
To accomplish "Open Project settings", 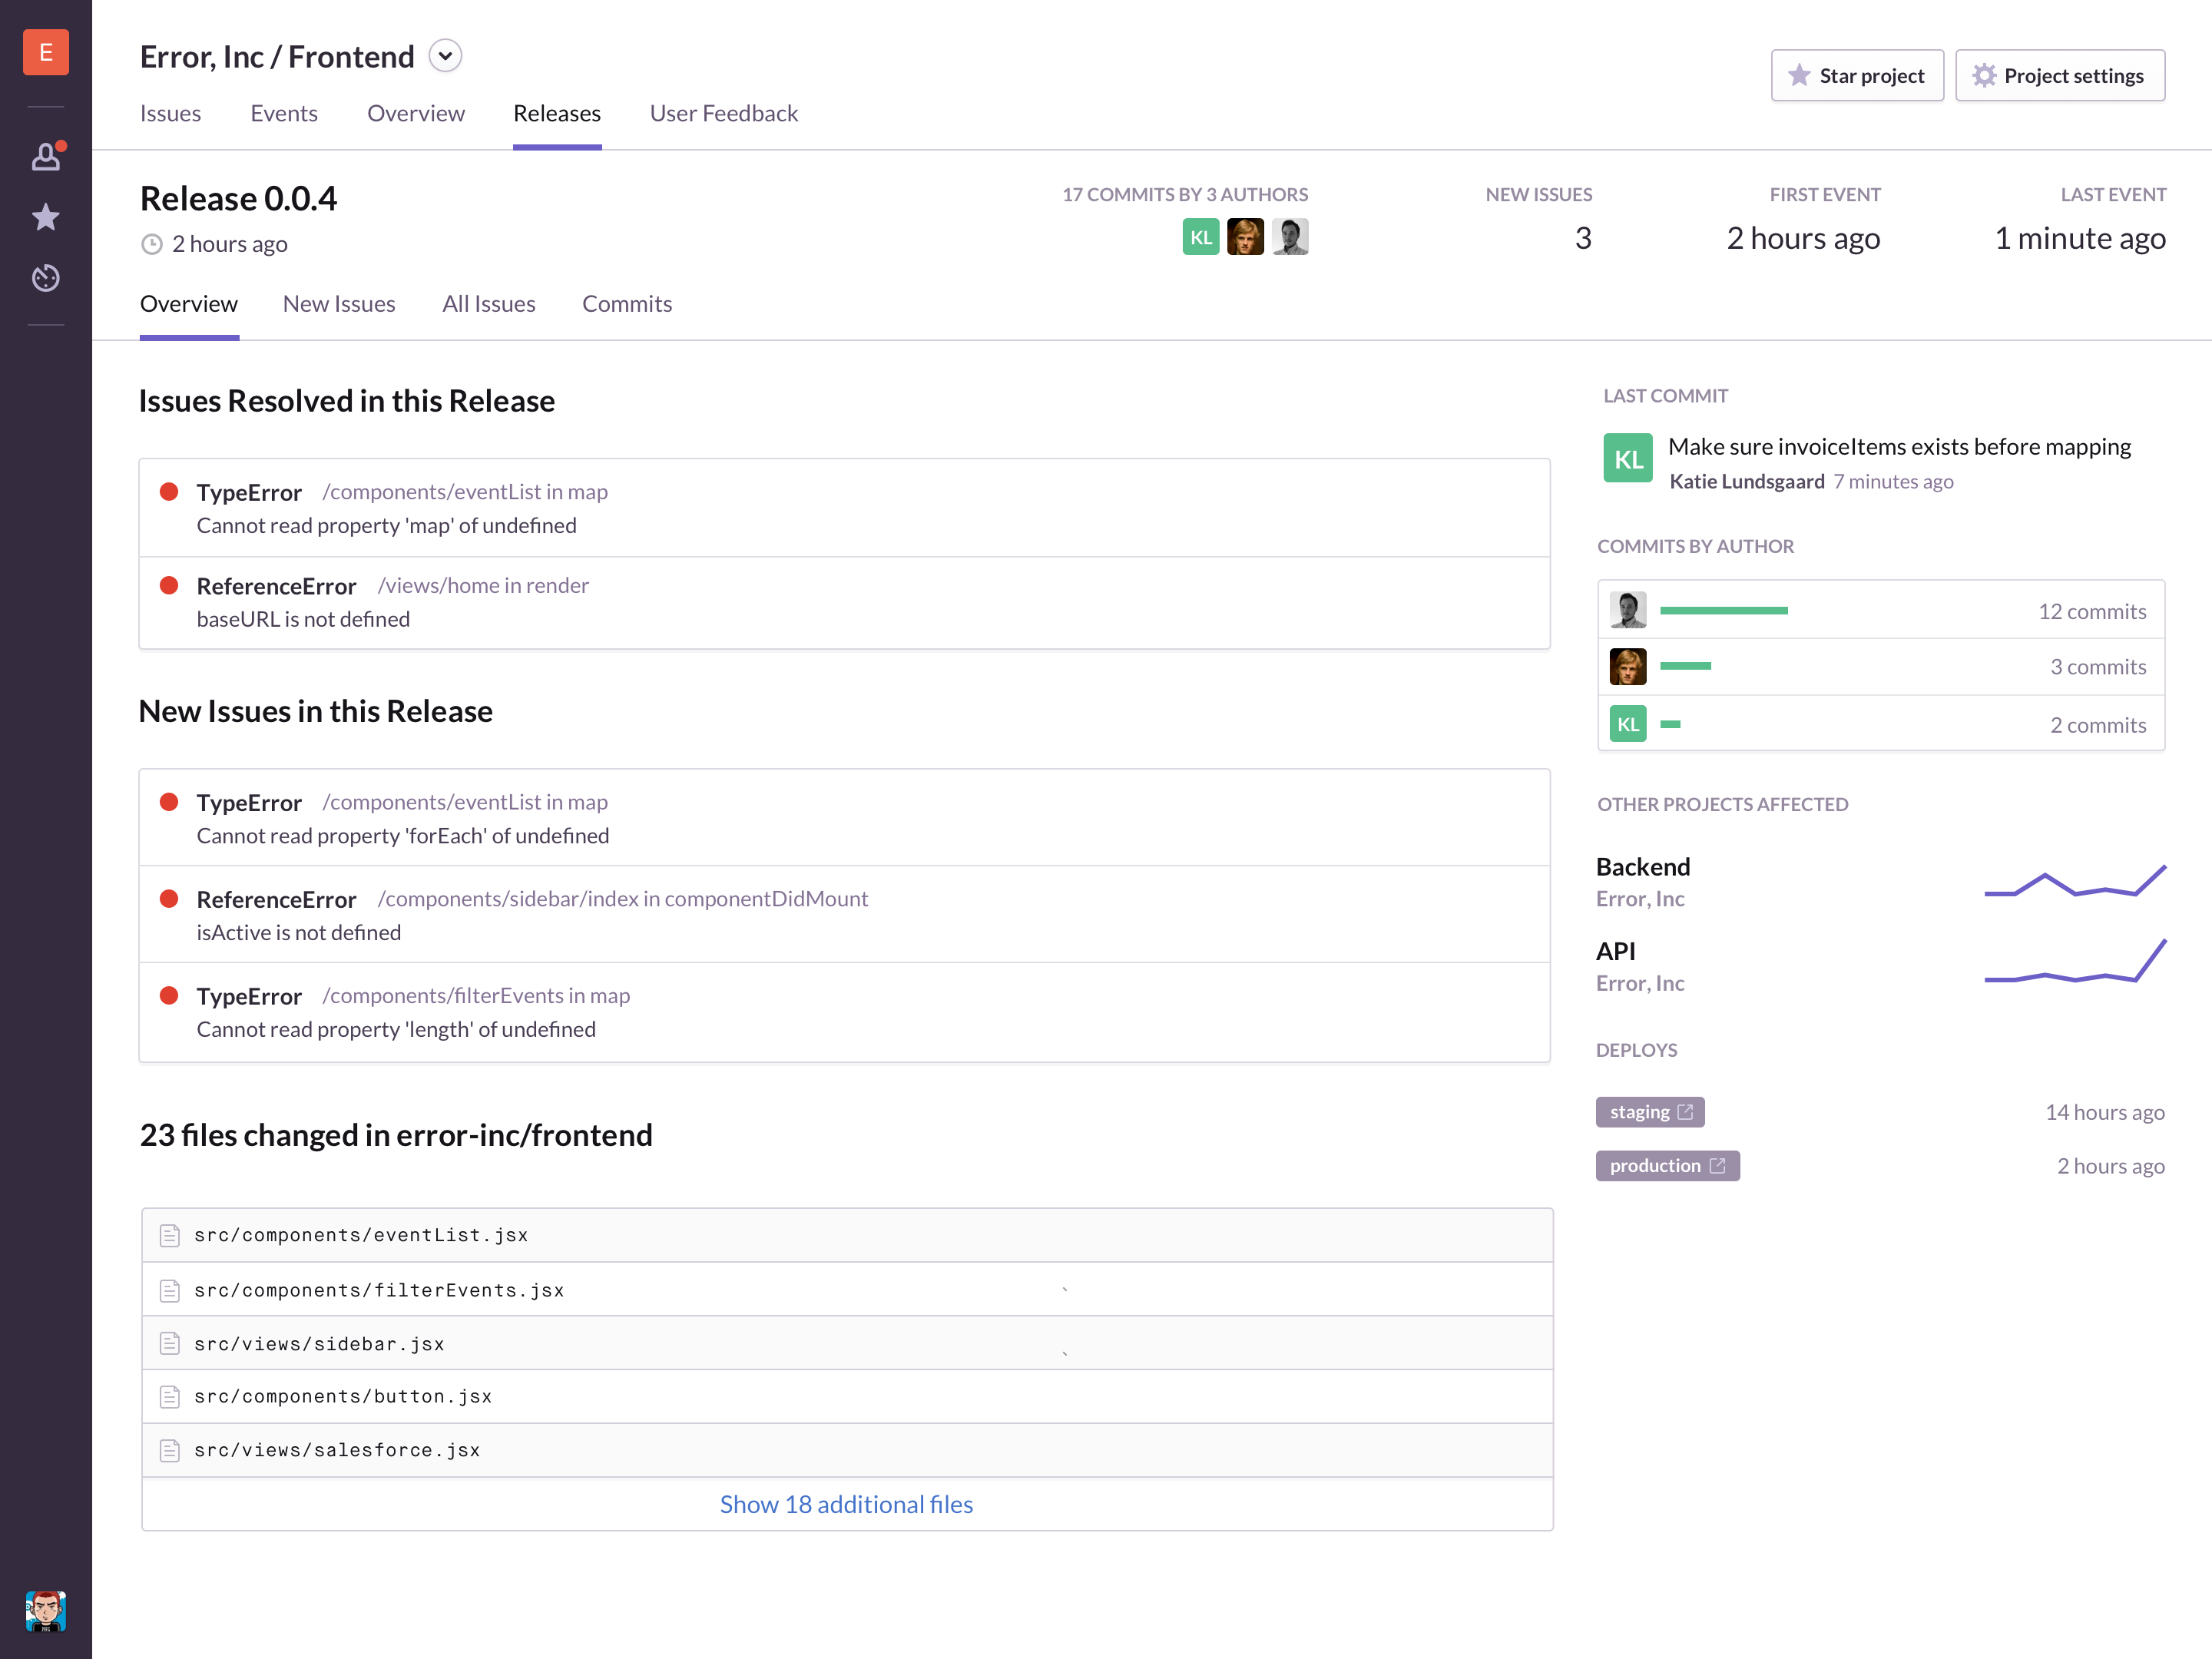I will (2060, 76).
